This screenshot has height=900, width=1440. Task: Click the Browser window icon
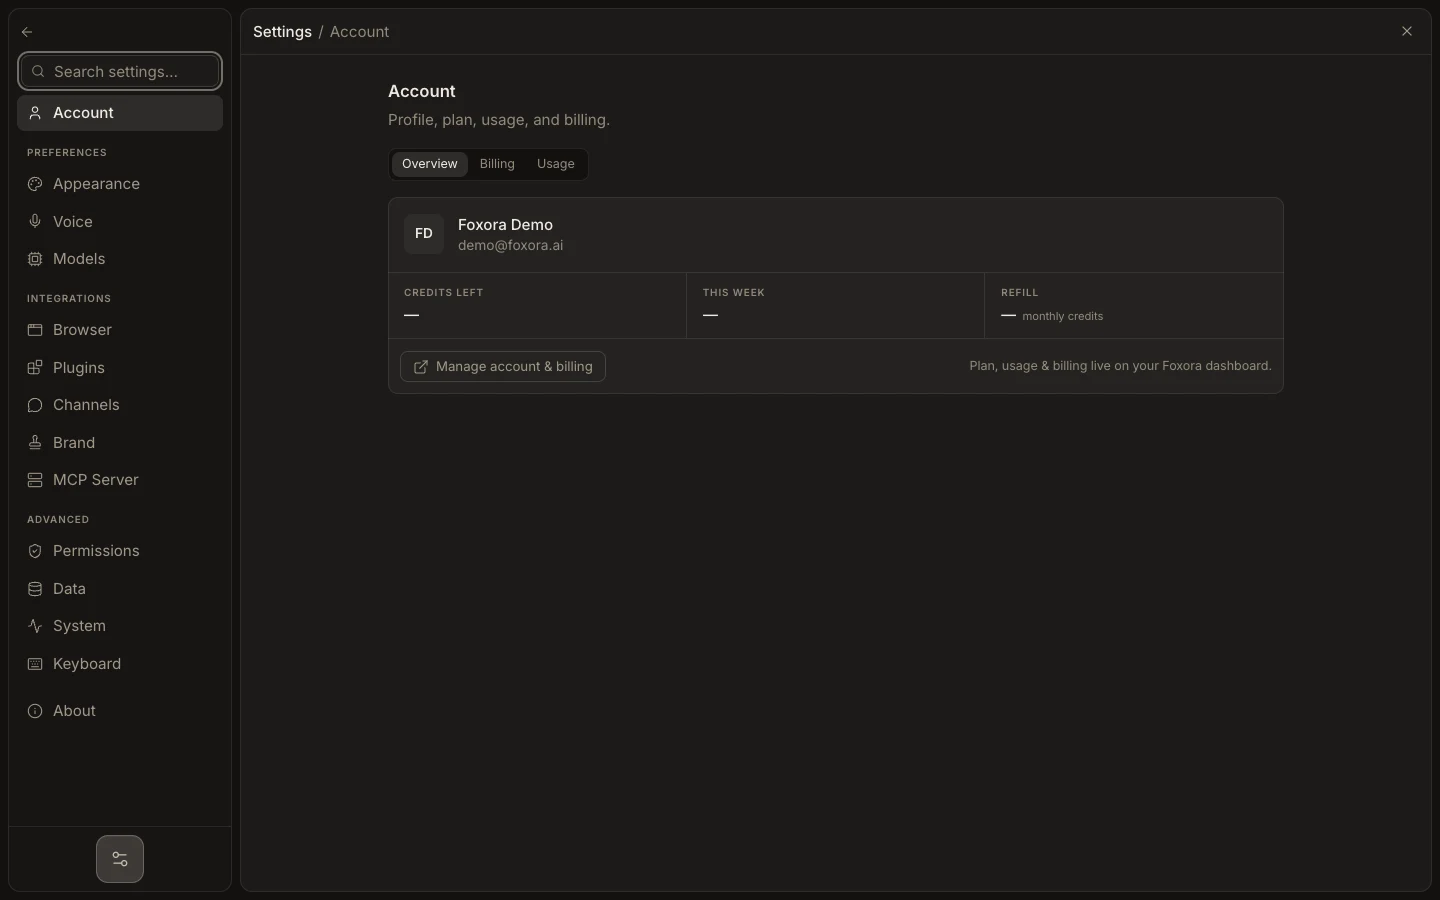click(x=35, y=330)
